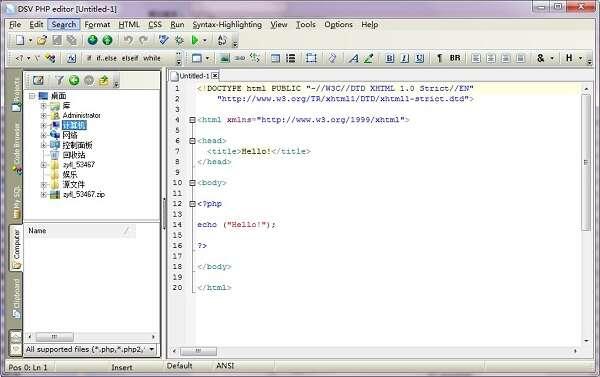The image size is (600, 377).
Task: Click the green forward arrow in main toolbar
Action: pos(108,40)
